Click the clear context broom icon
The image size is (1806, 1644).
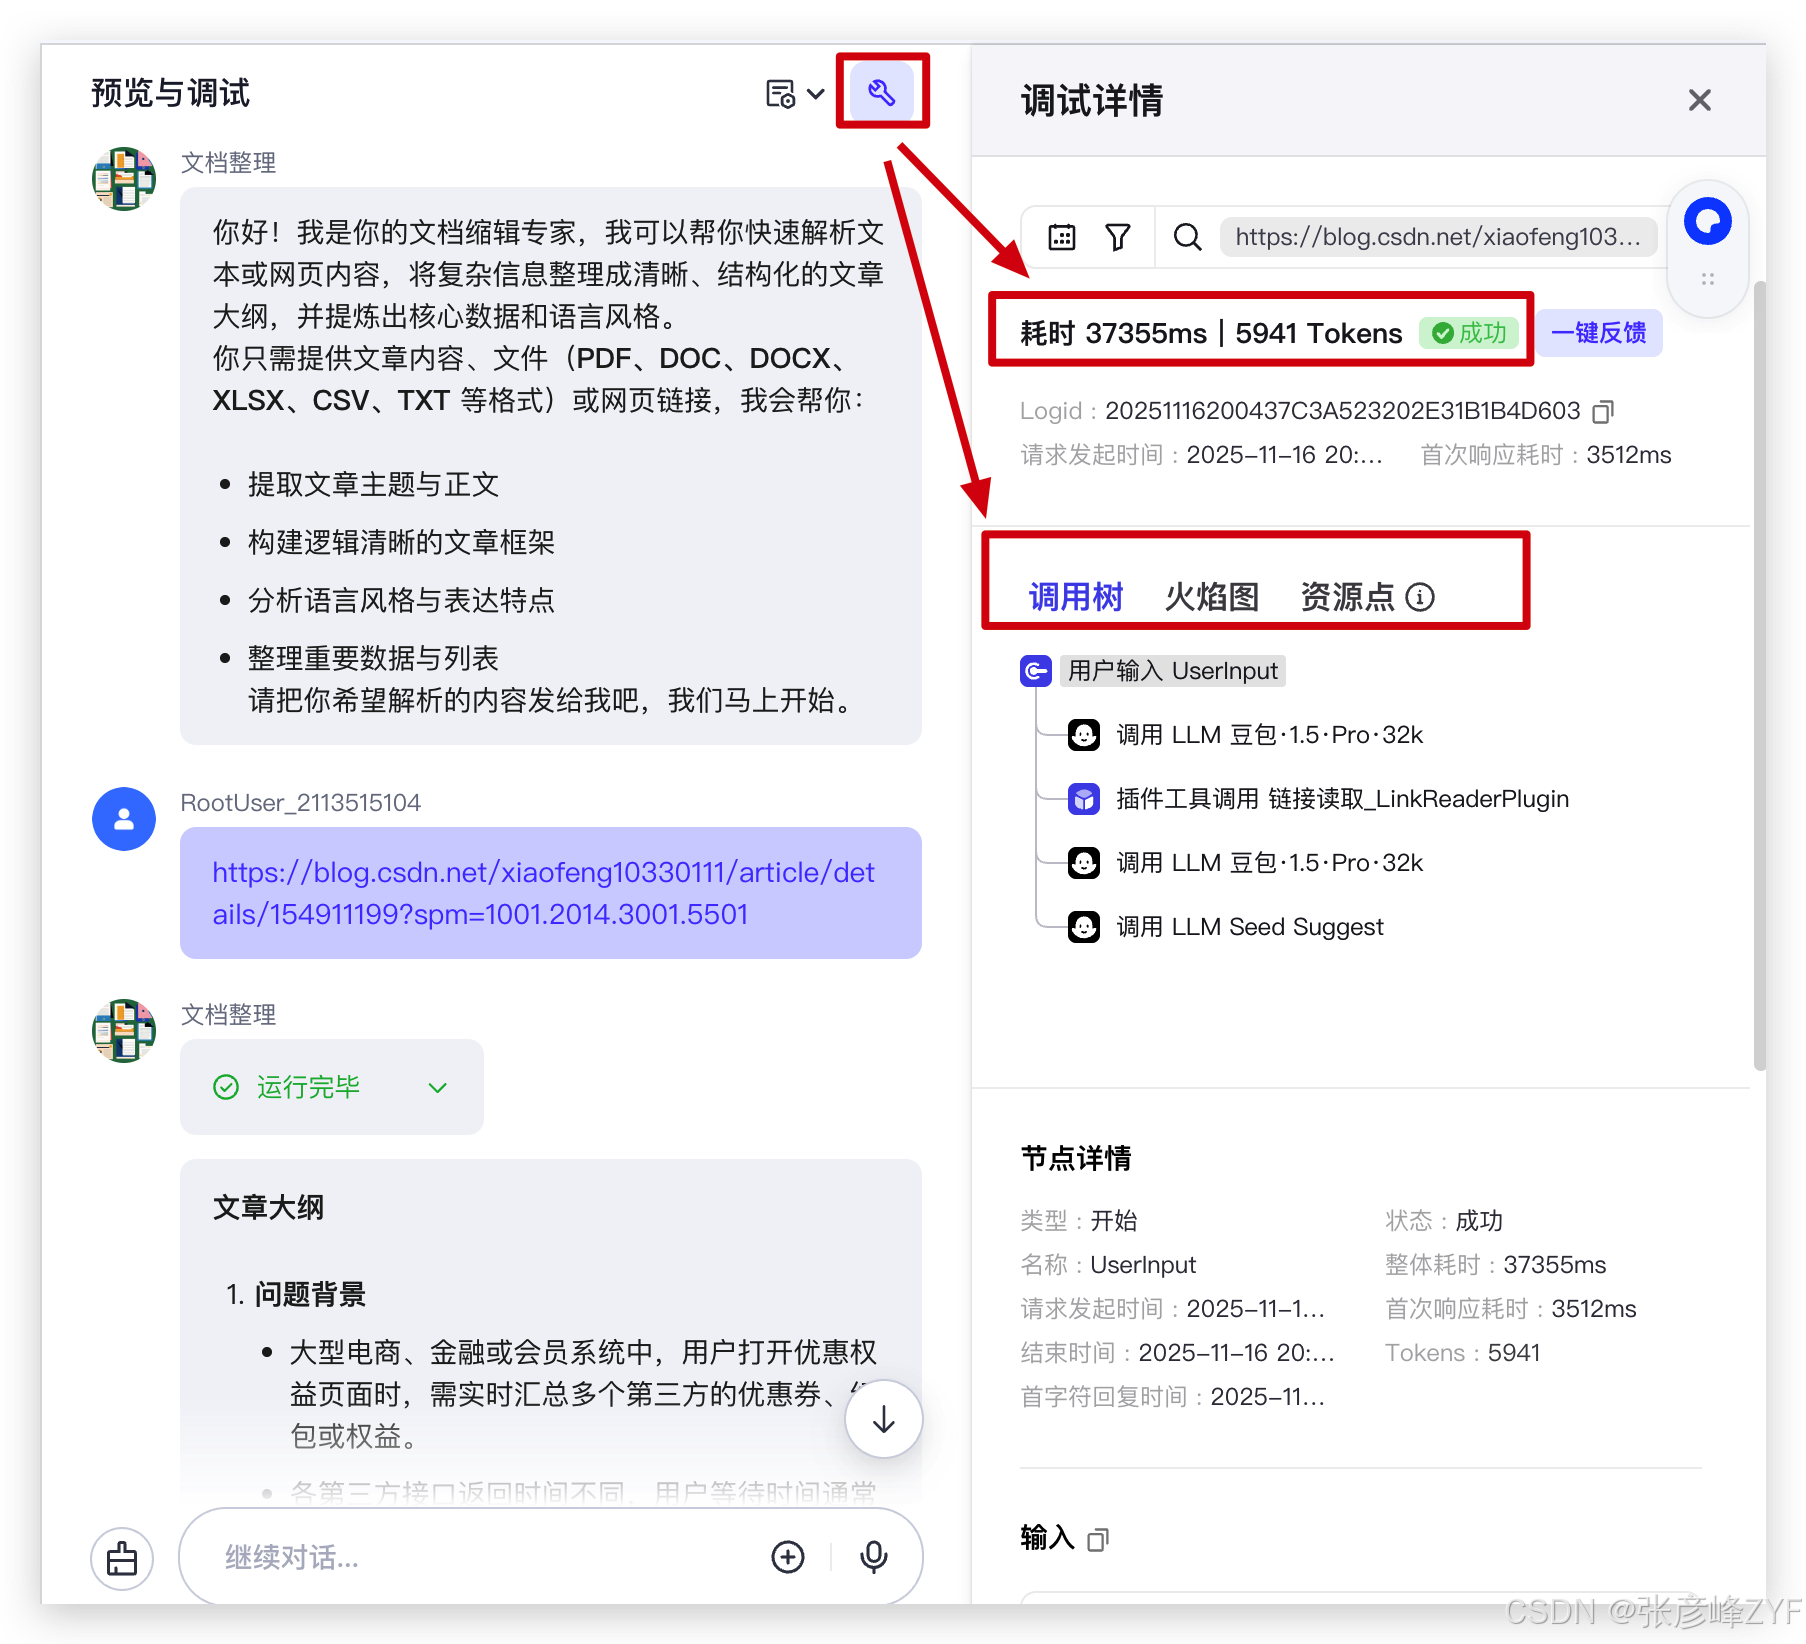click(122, 1558)
